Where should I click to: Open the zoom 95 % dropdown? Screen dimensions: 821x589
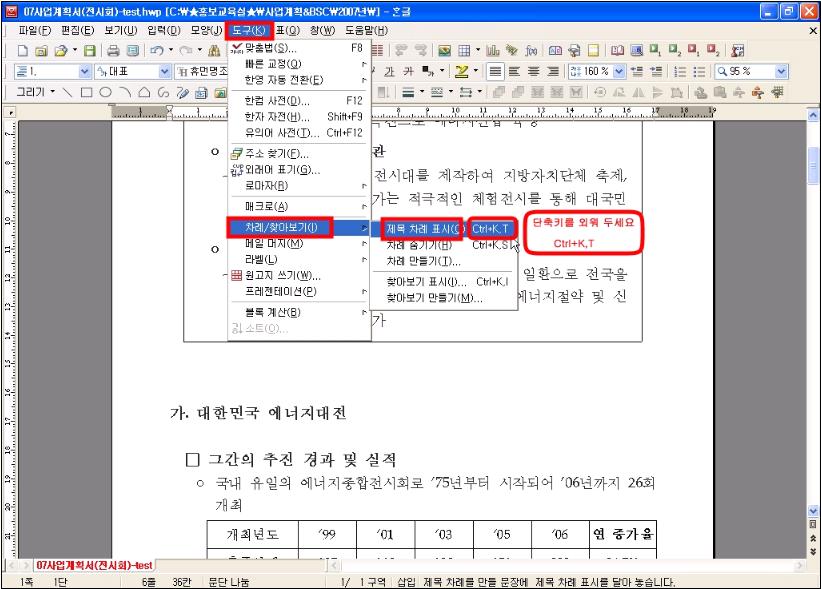781,71
